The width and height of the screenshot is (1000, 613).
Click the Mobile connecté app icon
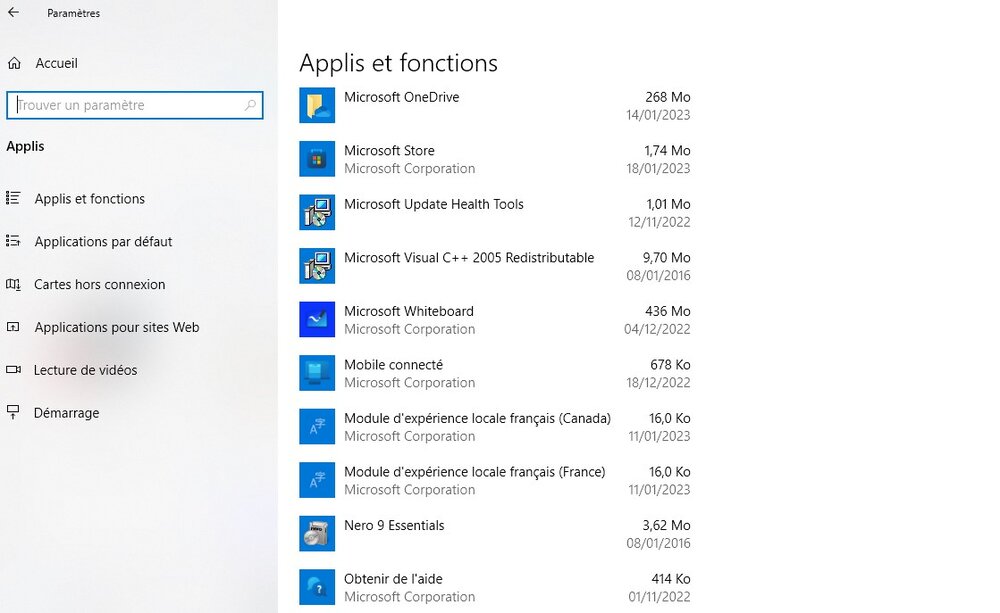pyautogui.click(x=317, y=373)
